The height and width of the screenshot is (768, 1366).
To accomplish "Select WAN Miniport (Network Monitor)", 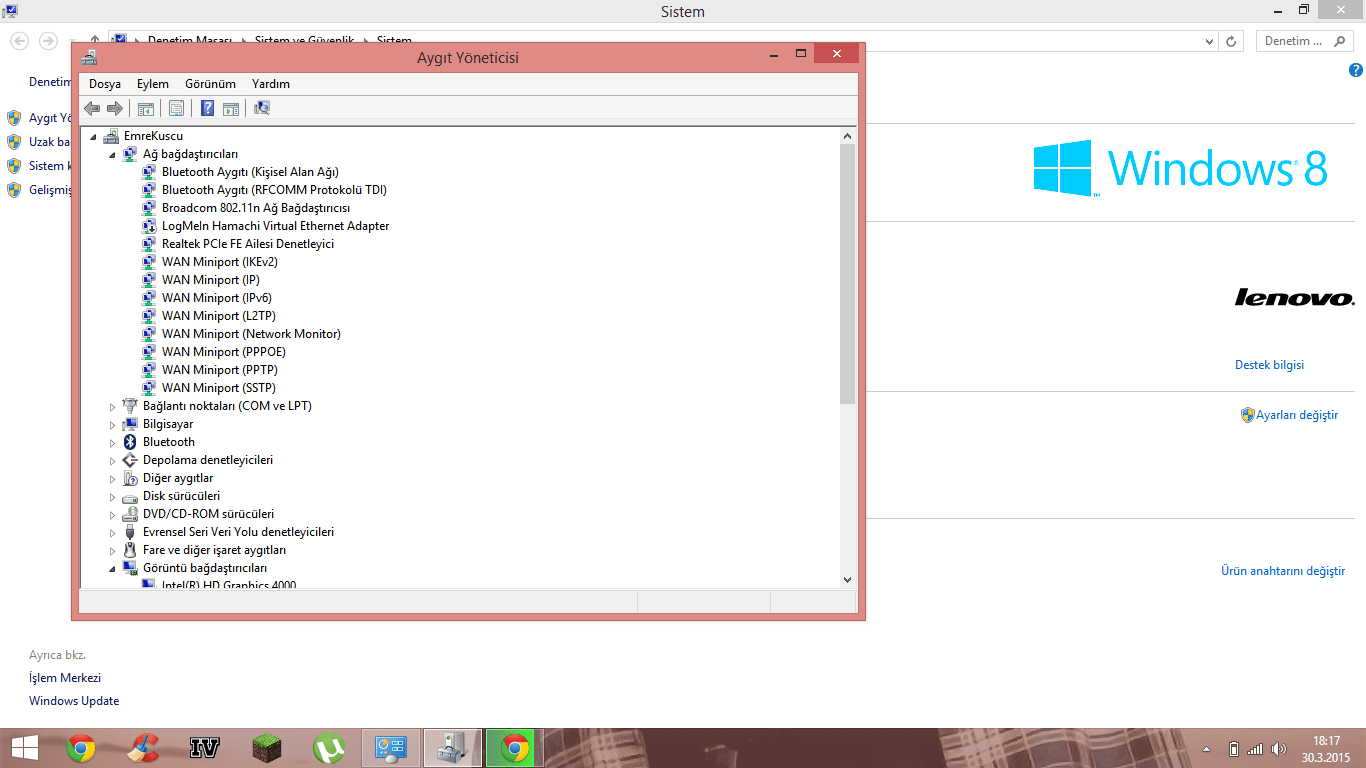I will (x=251, y=334).
